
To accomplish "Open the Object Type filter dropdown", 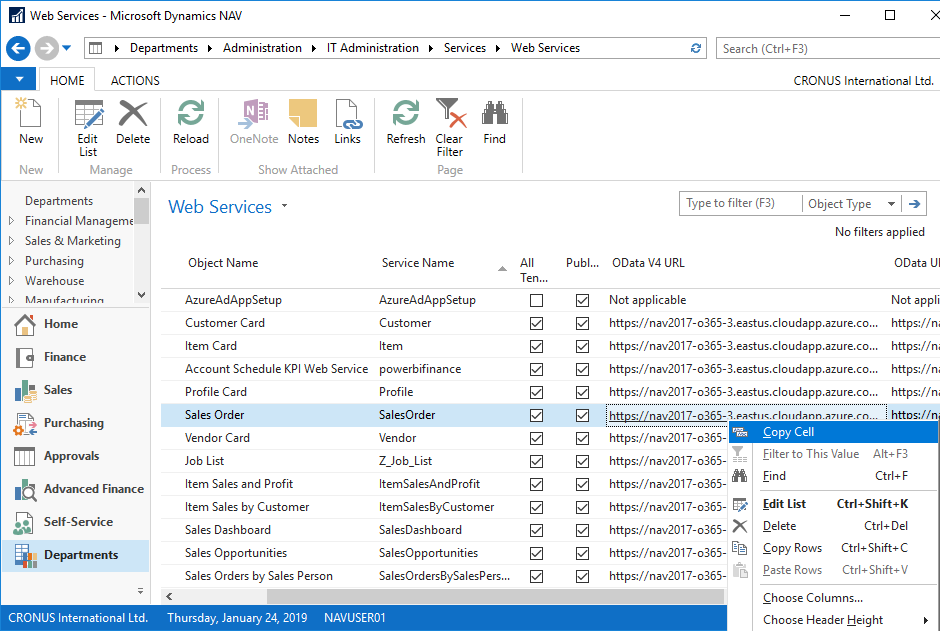I will click(x=891, y=204).
